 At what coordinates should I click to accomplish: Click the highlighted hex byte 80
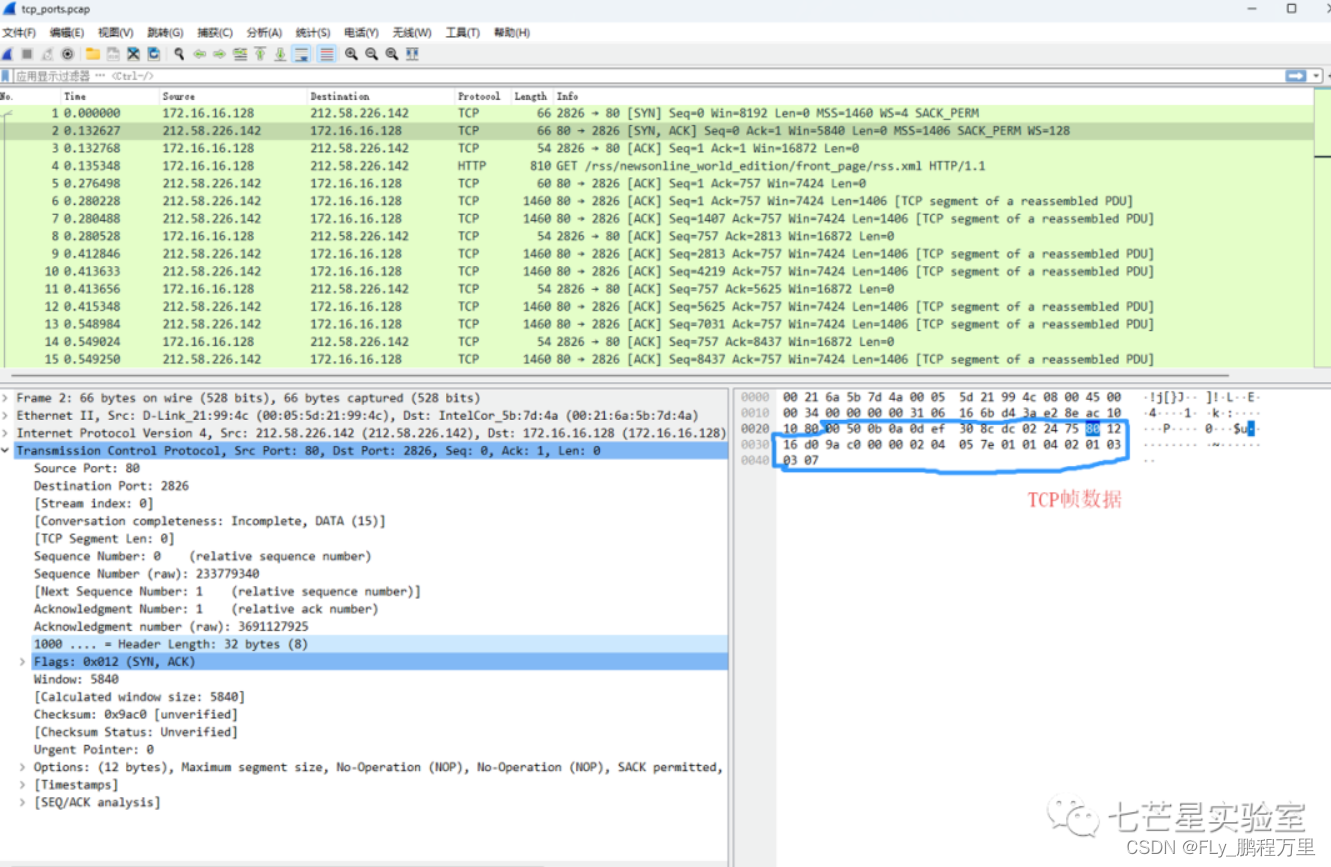(1093, 429)
